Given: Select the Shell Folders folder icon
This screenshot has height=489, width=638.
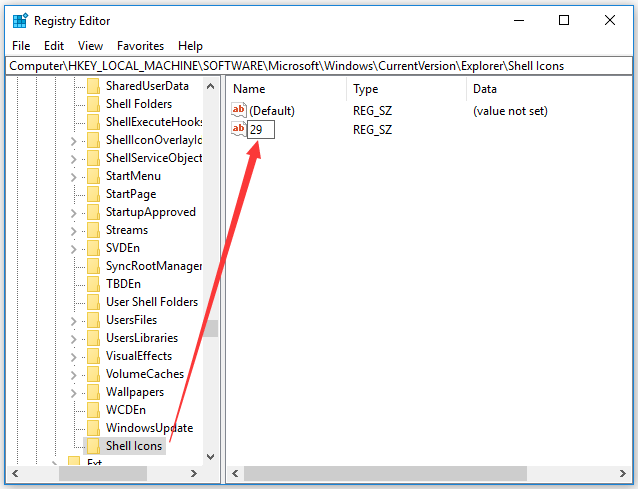Looking at the screenshot, I should 94,104.
